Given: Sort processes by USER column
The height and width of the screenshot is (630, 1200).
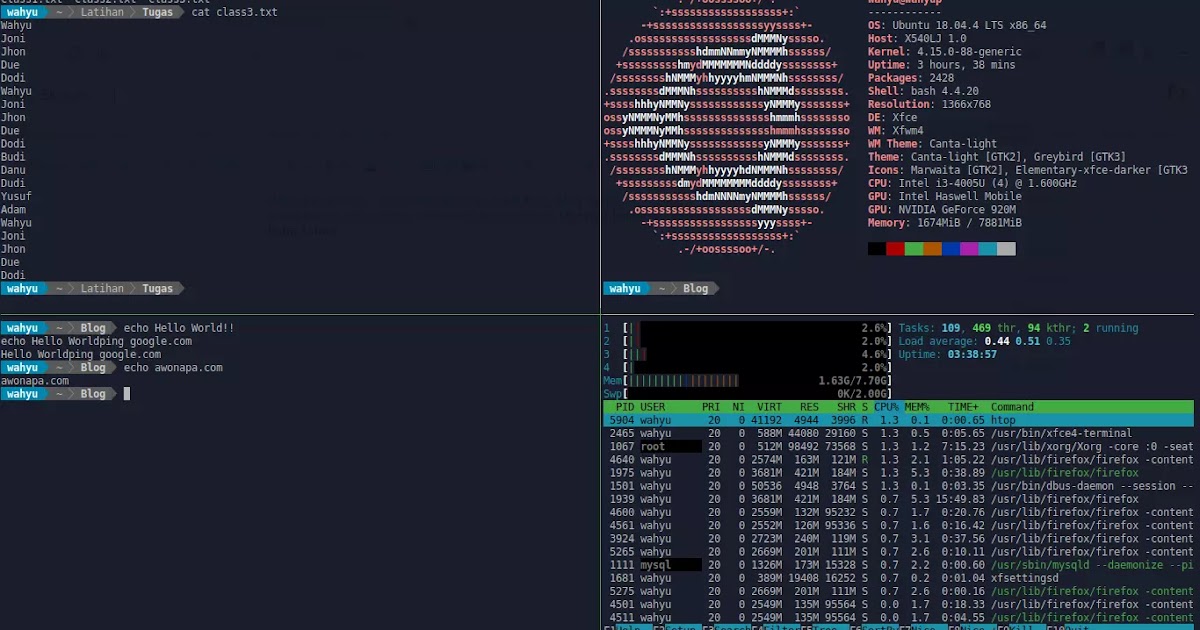Looking at the screenshot, I should pos(652,407).
